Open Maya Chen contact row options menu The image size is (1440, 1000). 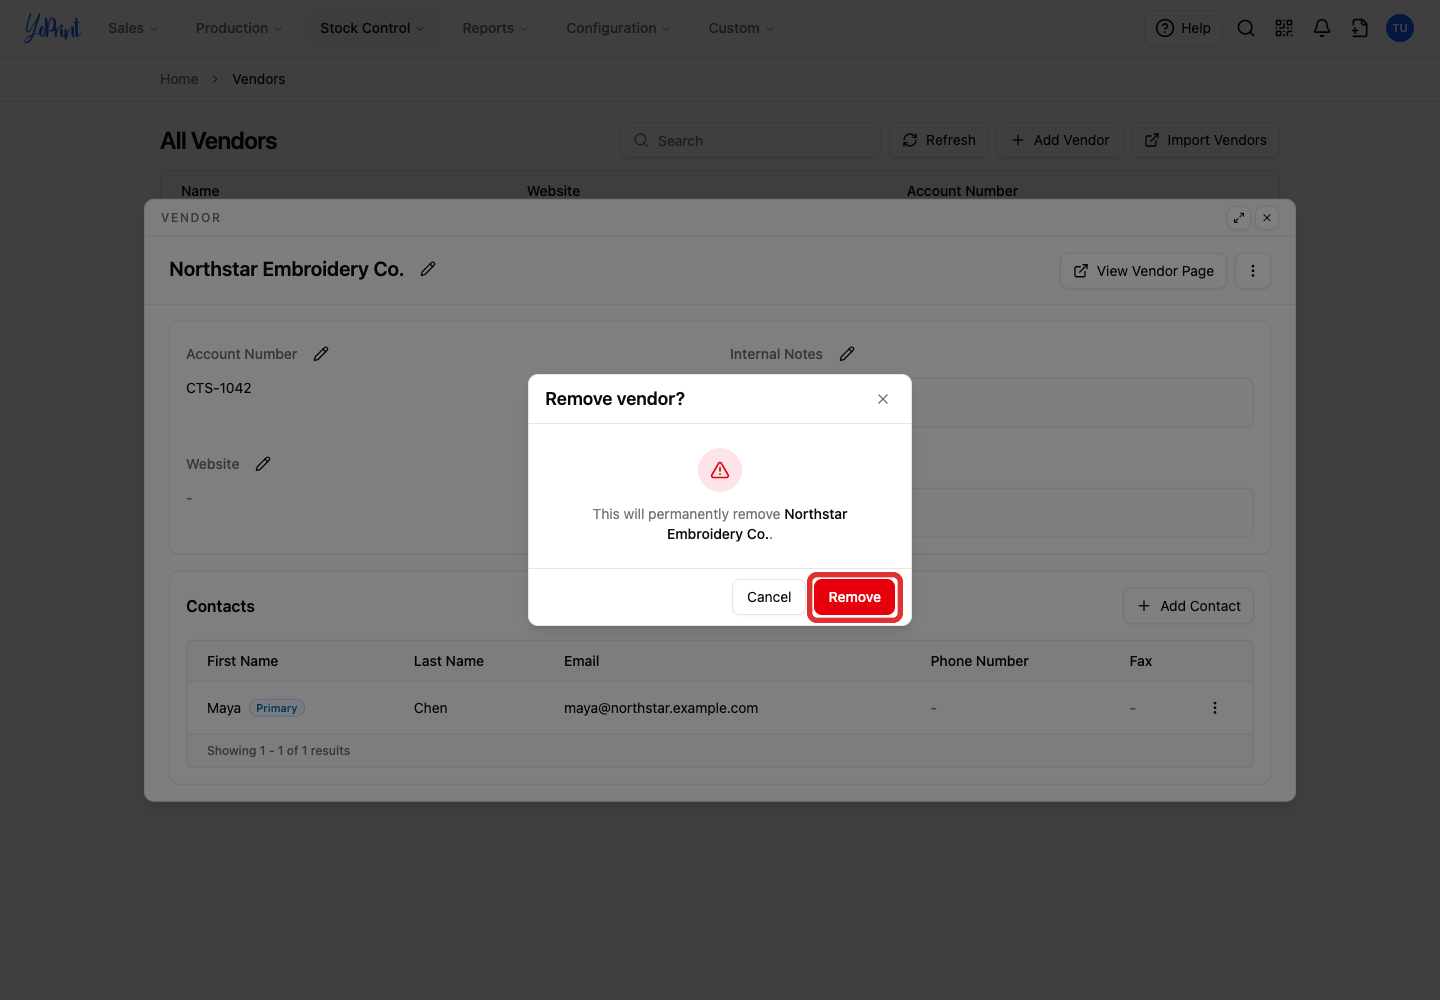tap(1215, 708)
